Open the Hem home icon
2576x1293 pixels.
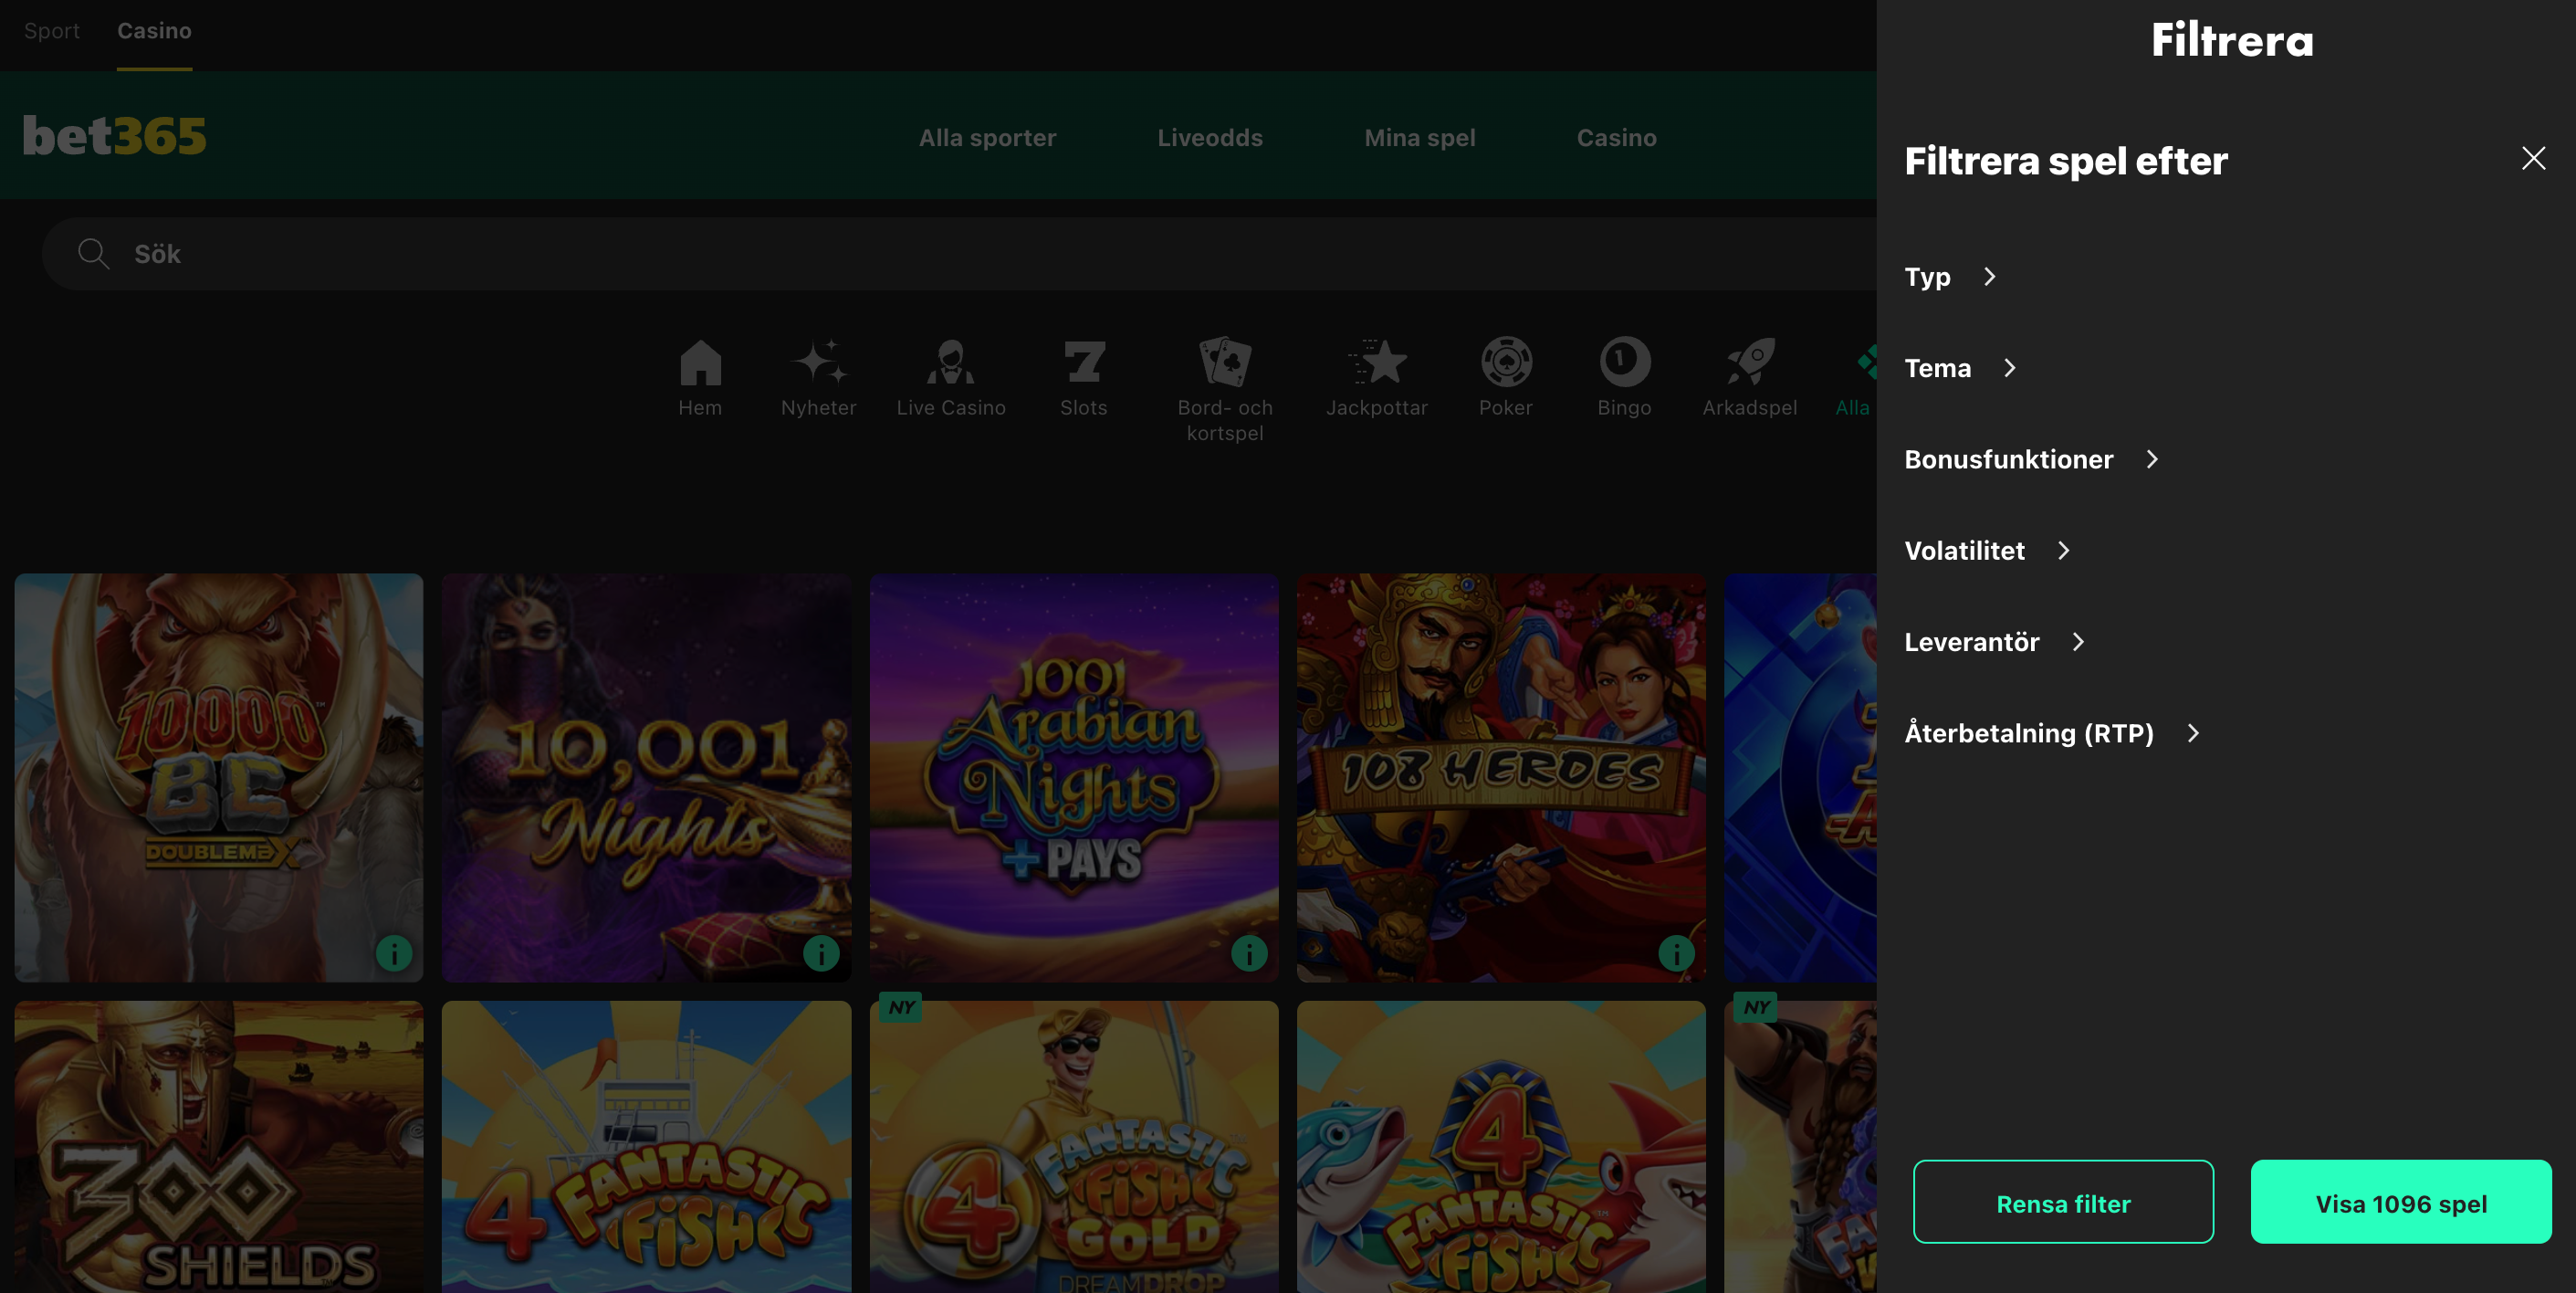[x=700, y=362]
